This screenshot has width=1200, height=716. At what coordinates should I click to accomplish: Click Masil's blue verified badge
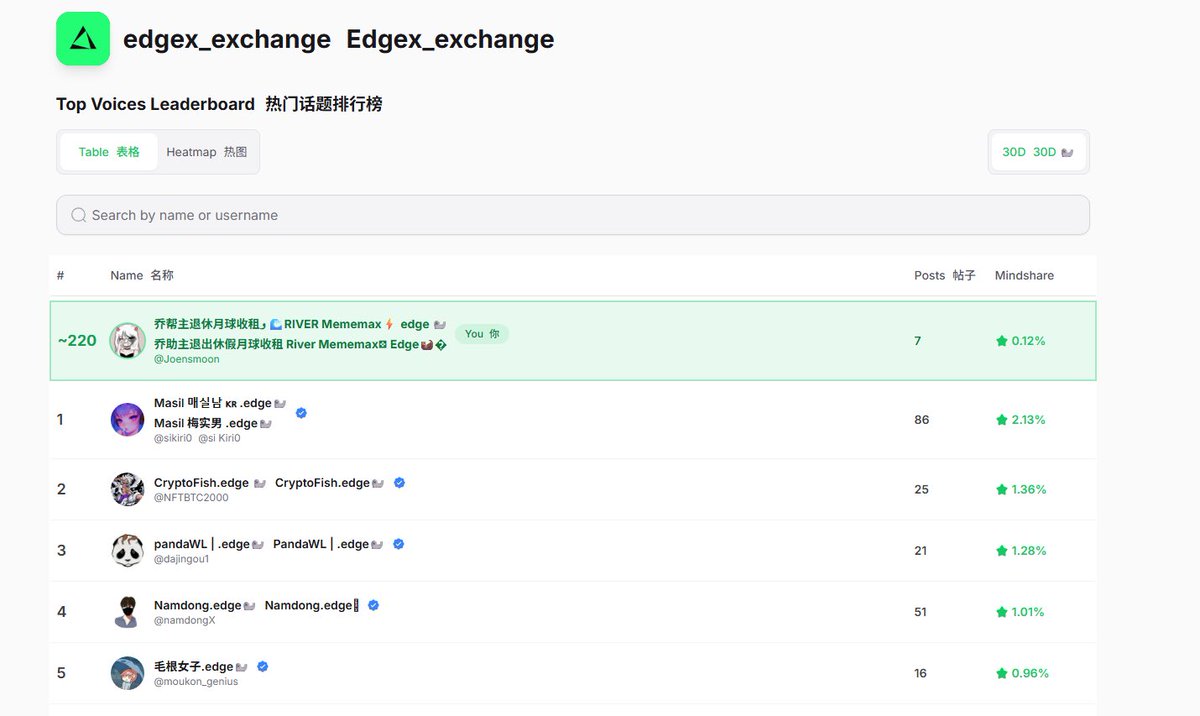pos(301,412)
